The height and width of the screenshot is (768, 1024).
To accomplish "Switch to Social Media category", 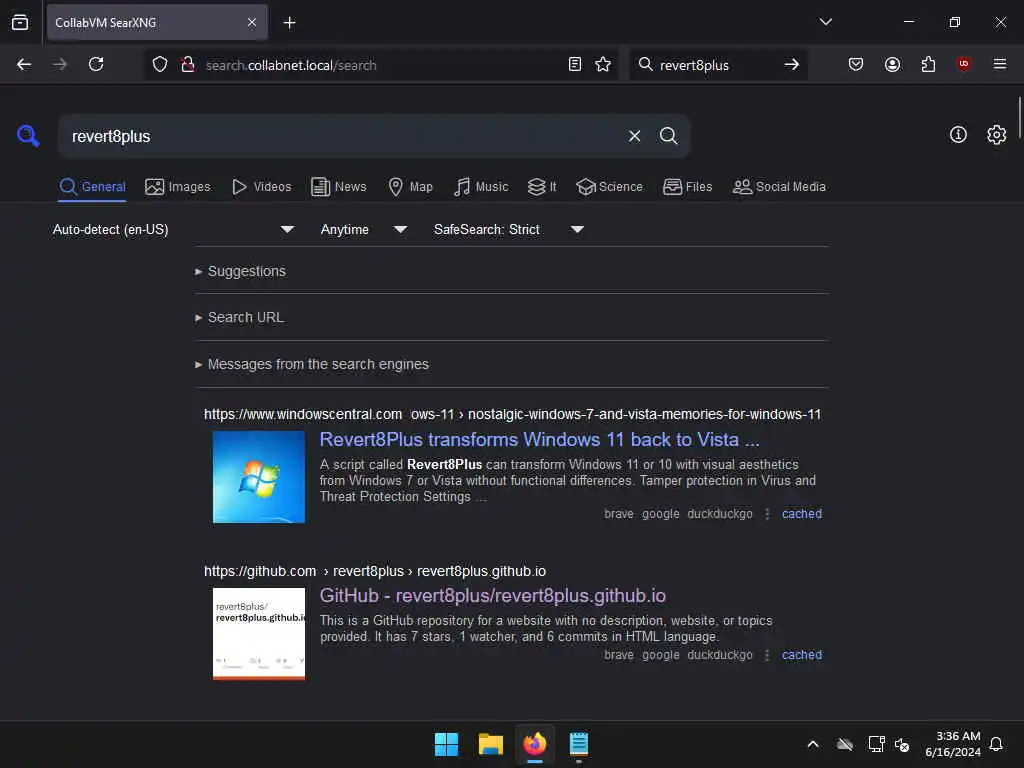I will coord(778,187).
